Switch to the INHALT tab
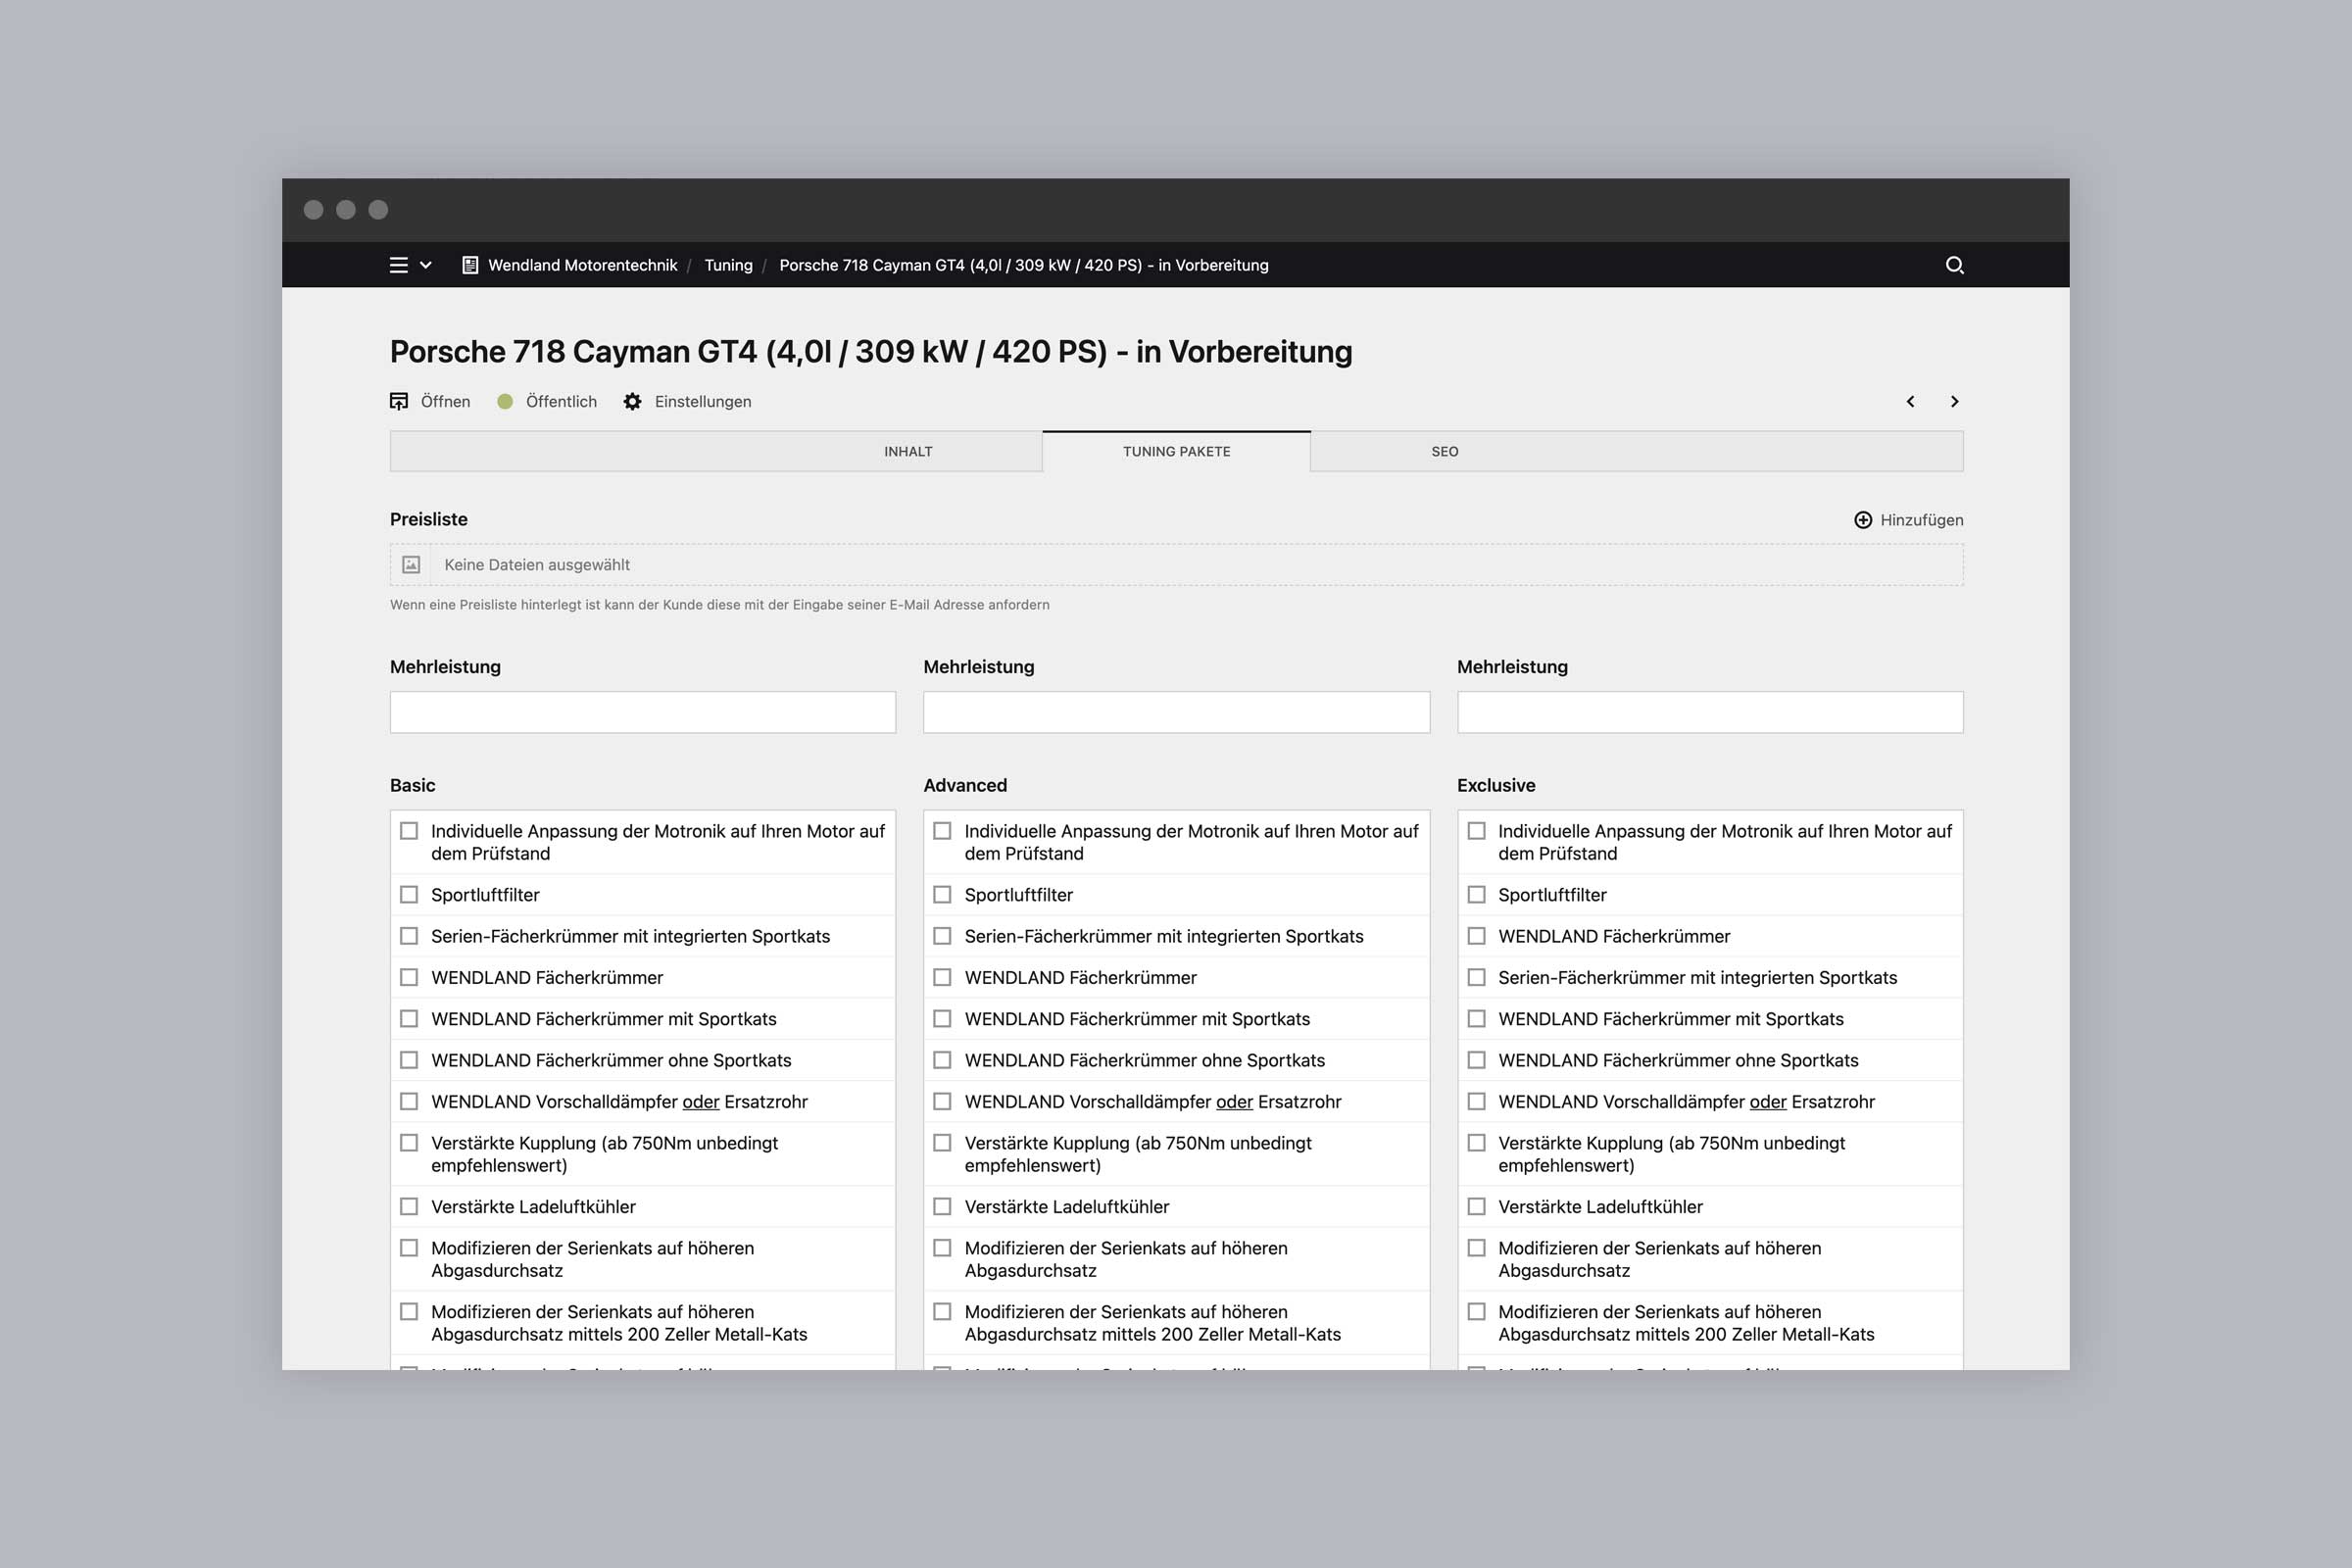 click(x=908, y=452)
